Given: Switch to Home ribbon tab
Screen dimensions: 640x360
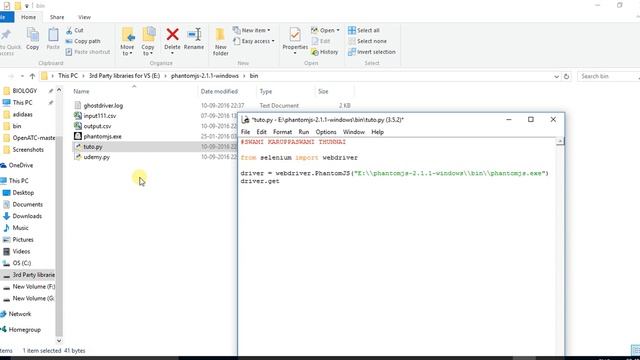Looking at the screenshot, I should tap(28, 17).
